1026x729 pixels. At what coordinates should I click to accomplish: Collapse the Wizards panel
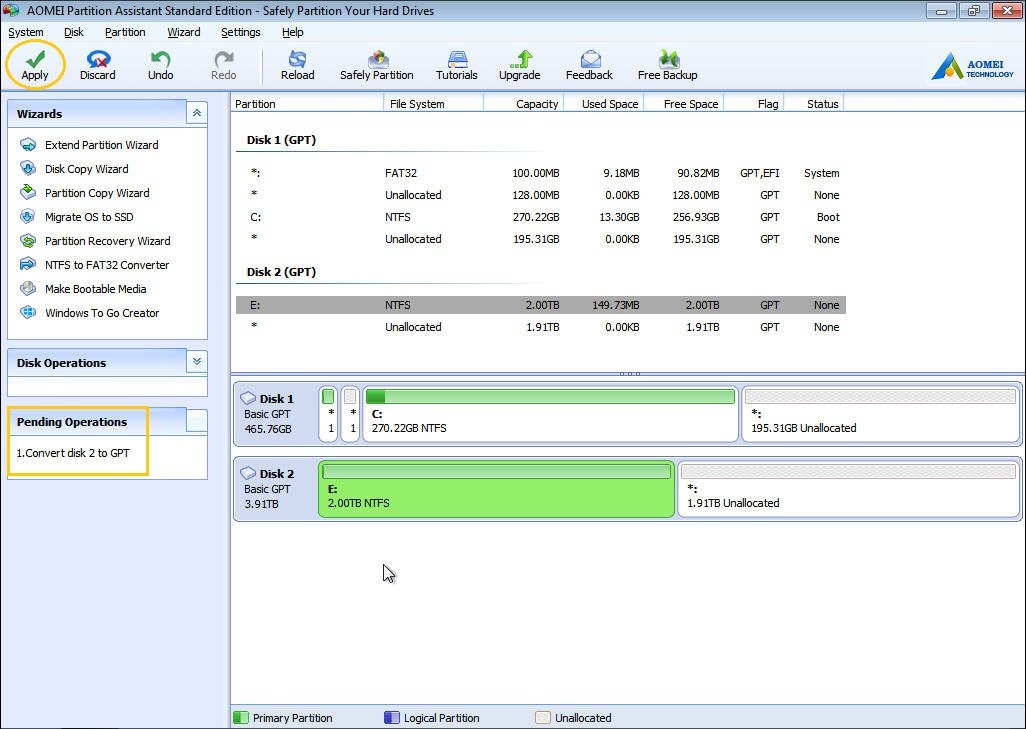(197, 114)
